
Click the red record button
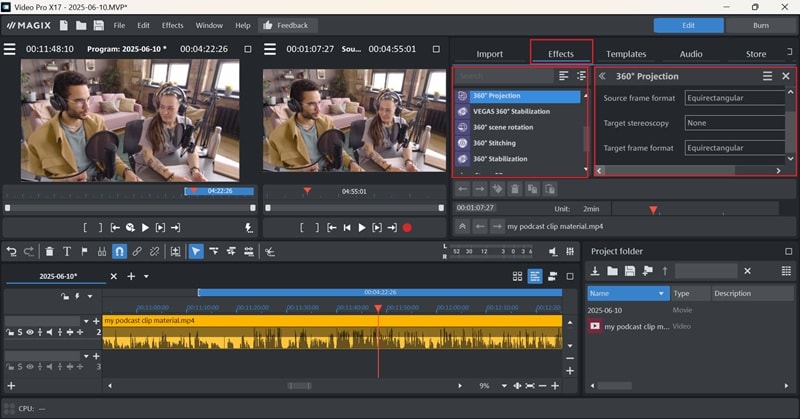pos(407,228)
